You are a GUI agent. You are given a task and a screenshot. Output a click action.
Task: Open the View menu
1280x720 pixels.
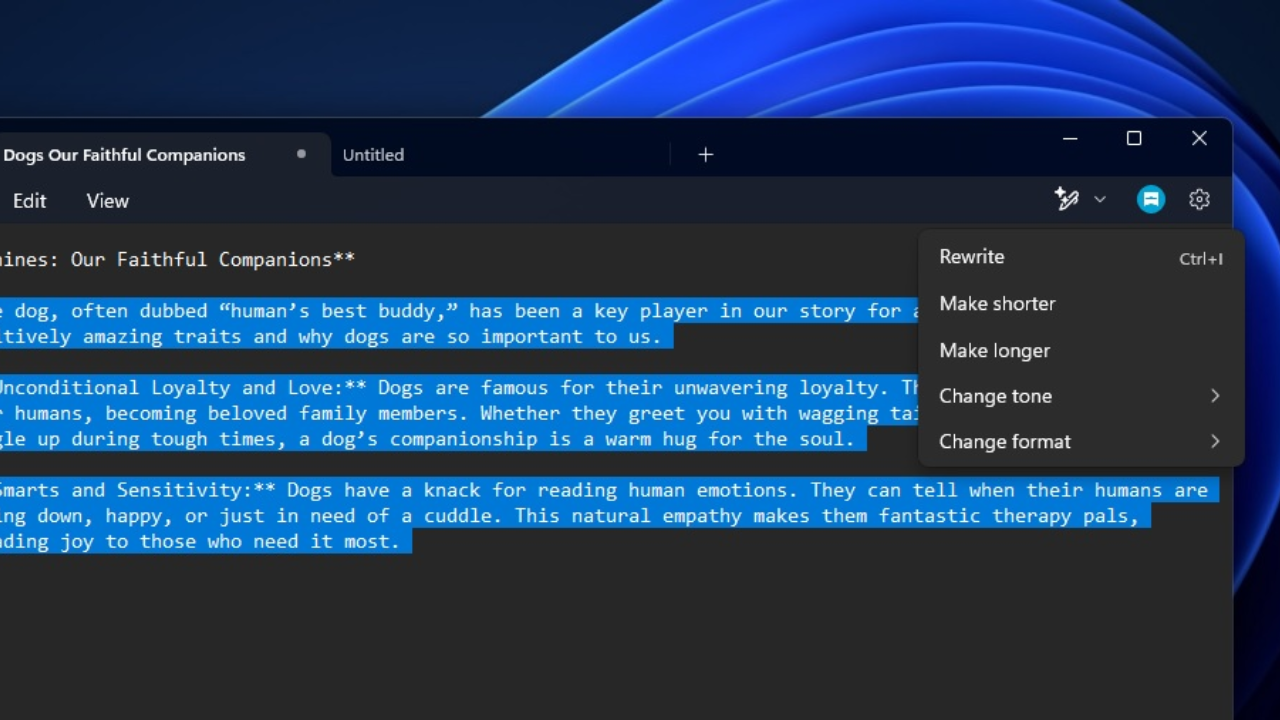(x=107, y=201)
